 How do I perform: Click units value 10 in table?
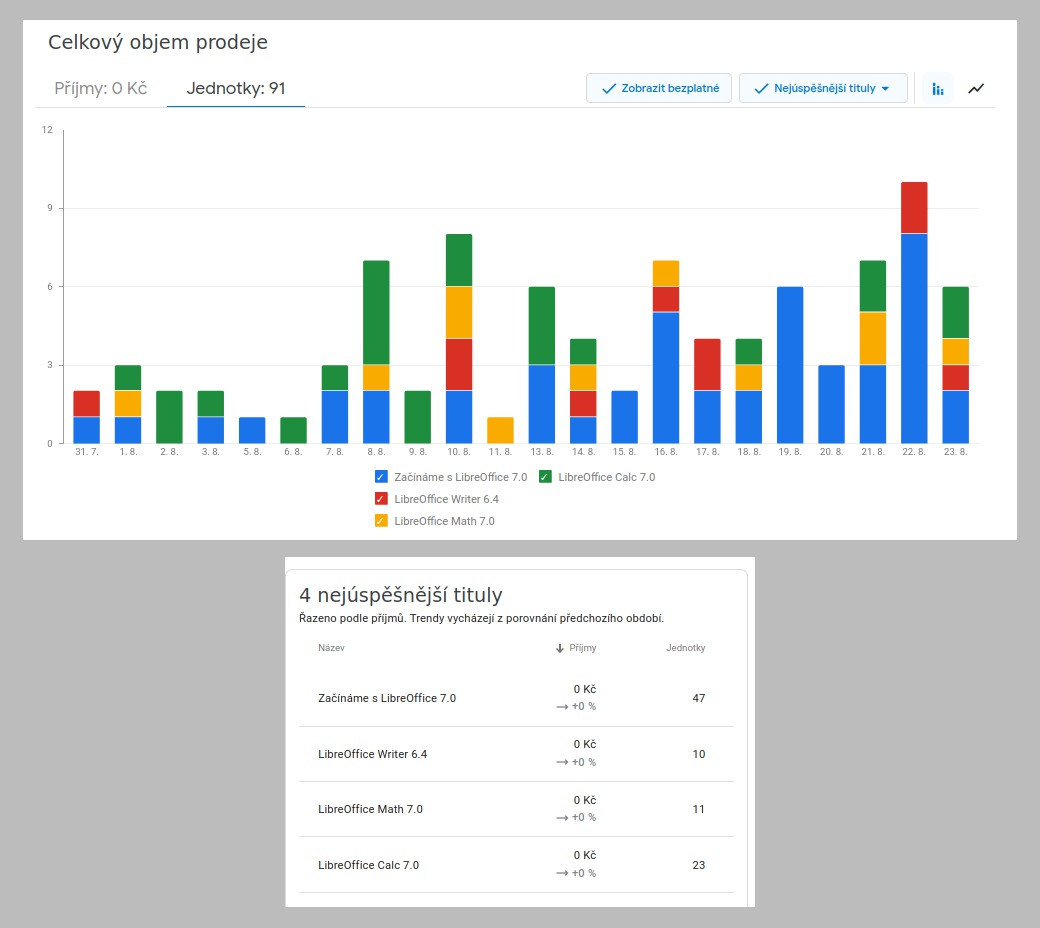pos(698,754)
